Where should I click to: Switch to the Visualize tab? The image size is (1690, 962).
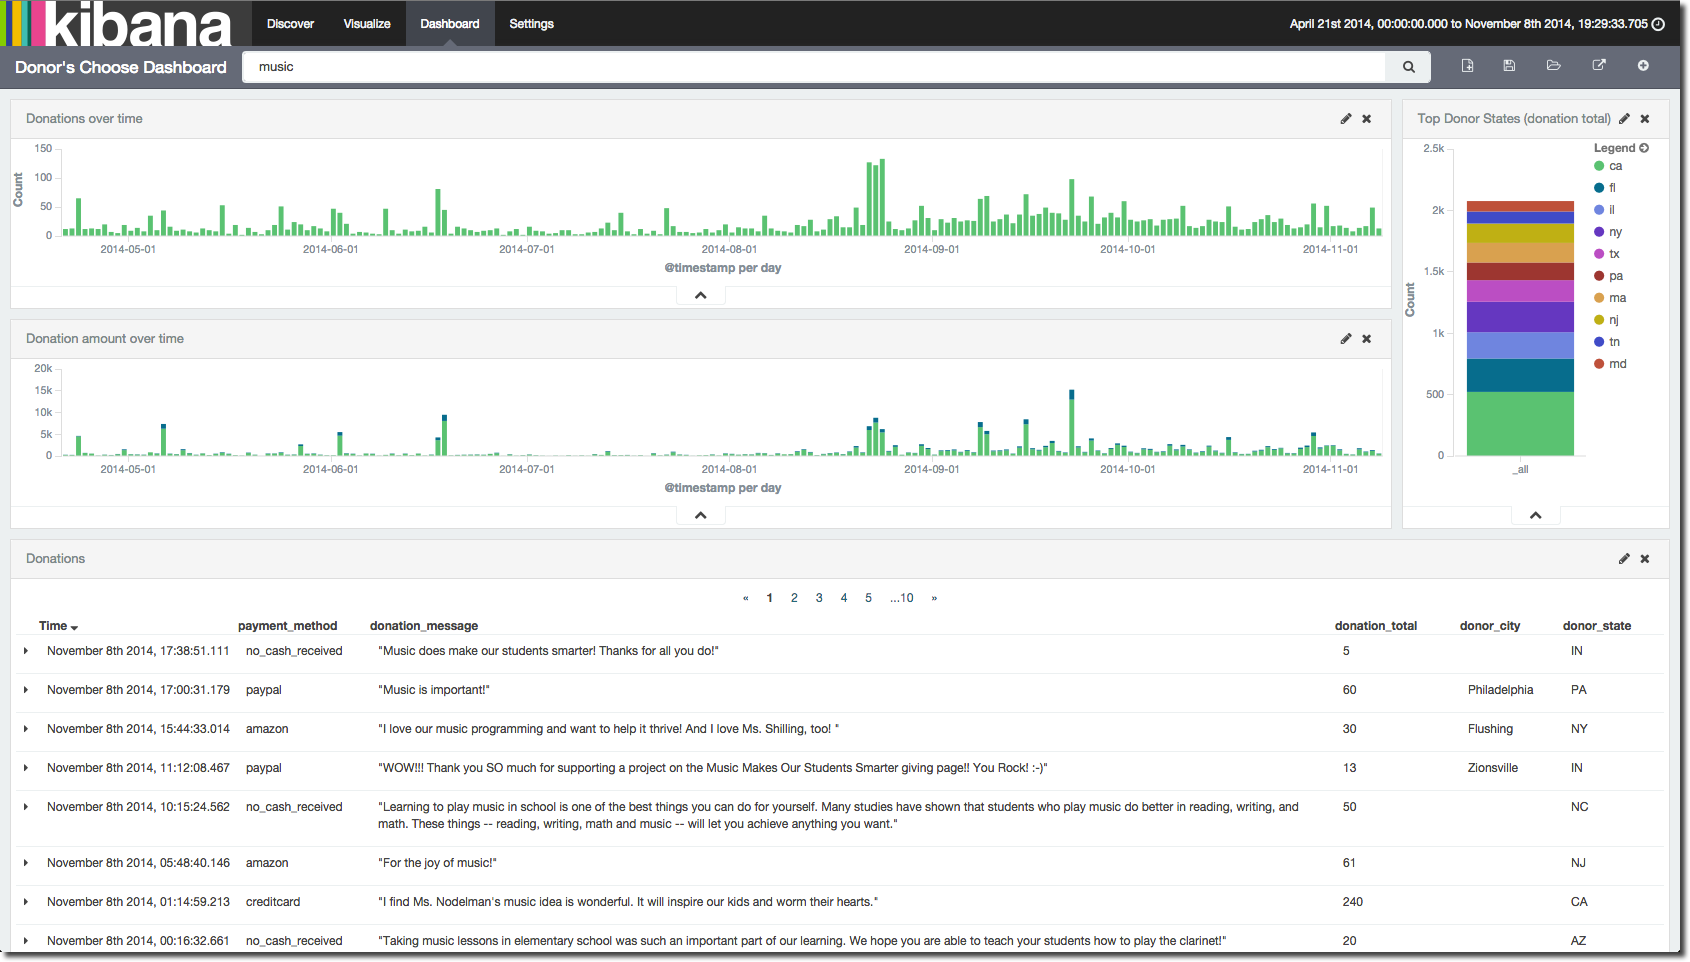coord(367,24)
